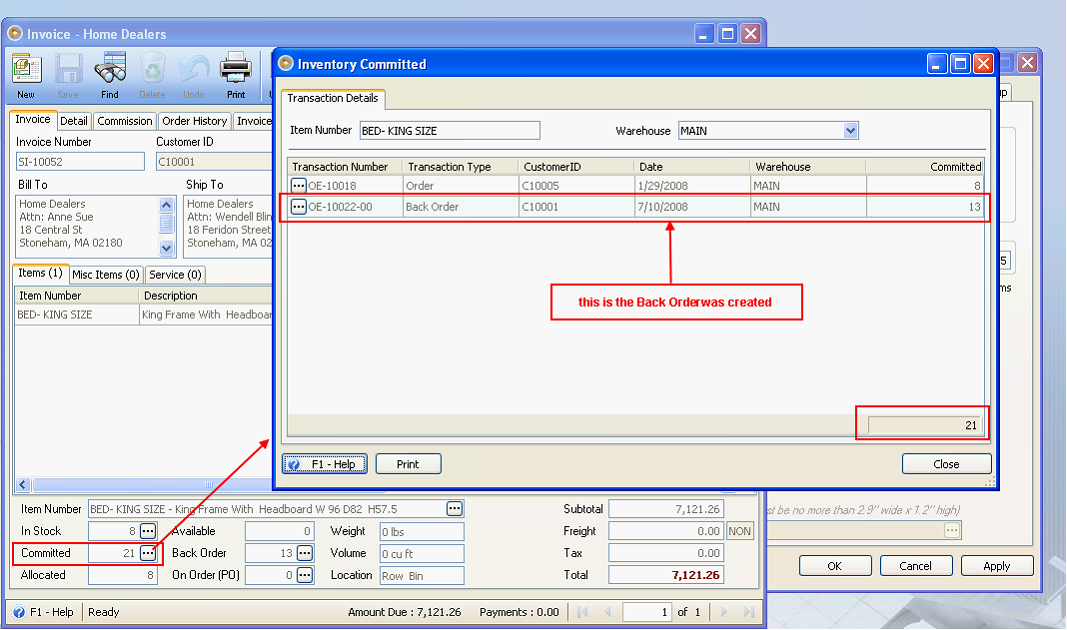Open the Back Order quantity lookup
This screenshot has height=630, width=1067.
[x=305, y=553]
